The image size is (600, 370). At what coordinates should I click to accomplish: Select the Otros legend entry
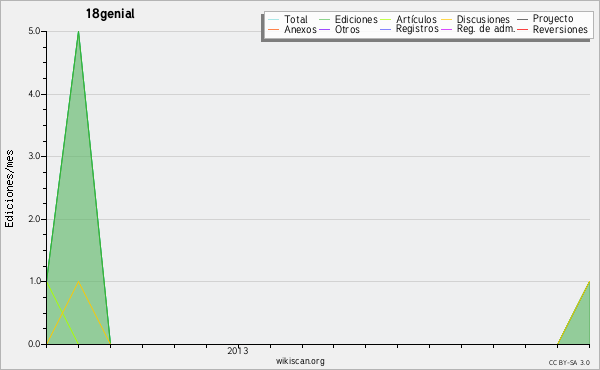tap(347, 29)
